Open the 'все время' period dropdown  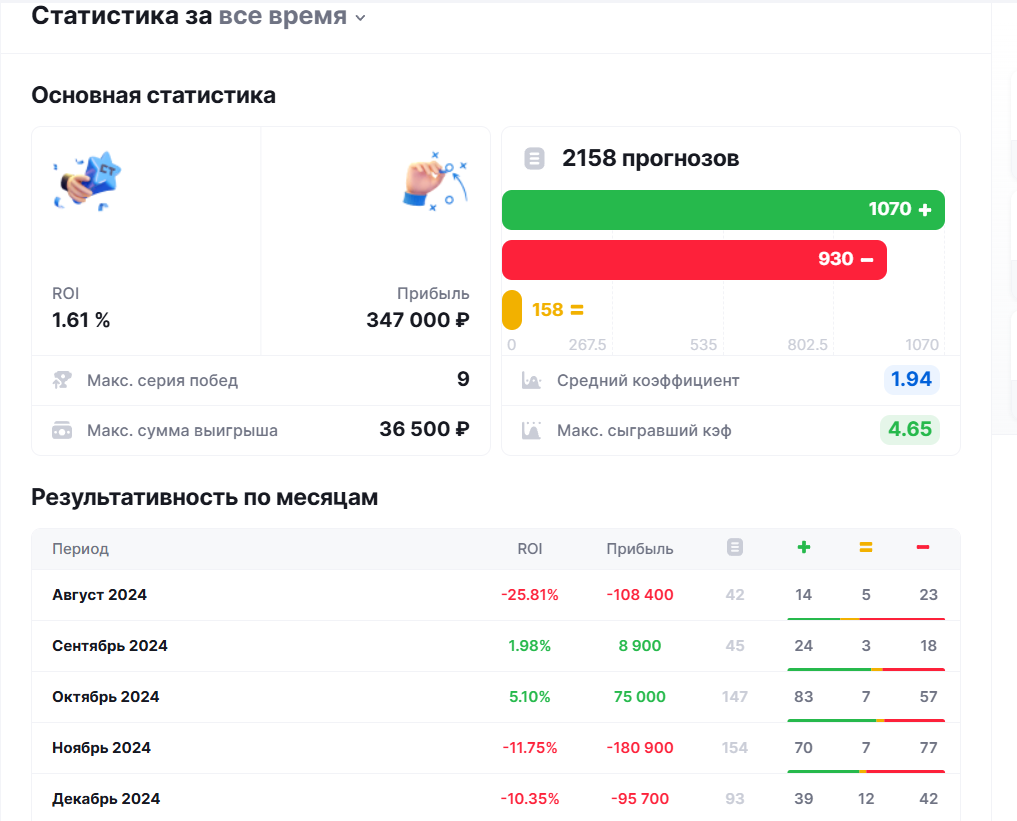(x=292, y=16)
